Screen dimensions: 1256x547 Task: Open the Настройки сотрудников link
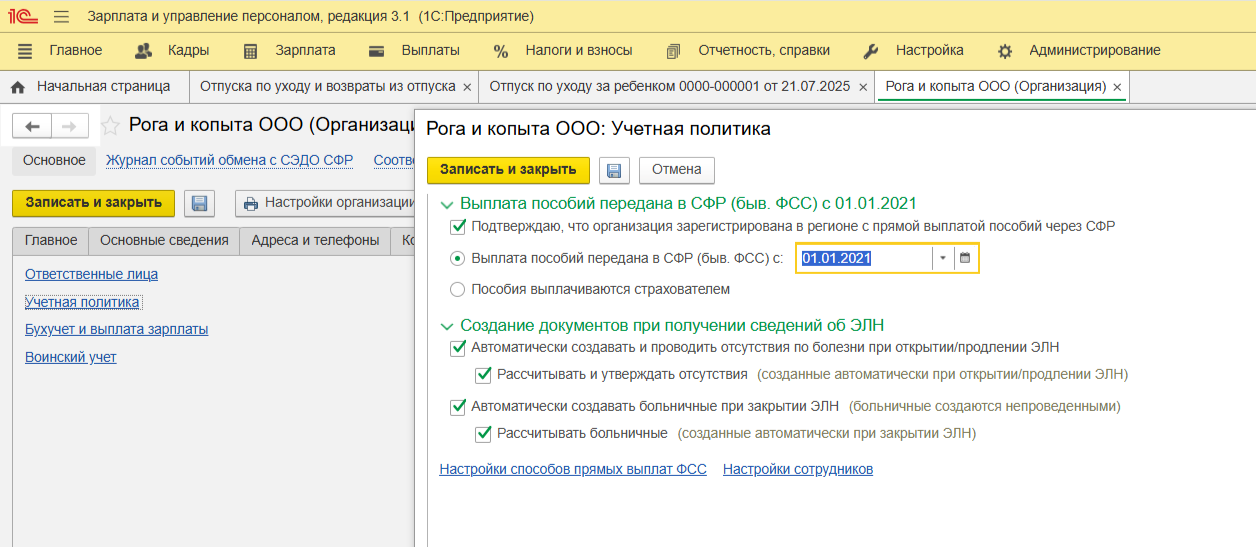[798, 469]
